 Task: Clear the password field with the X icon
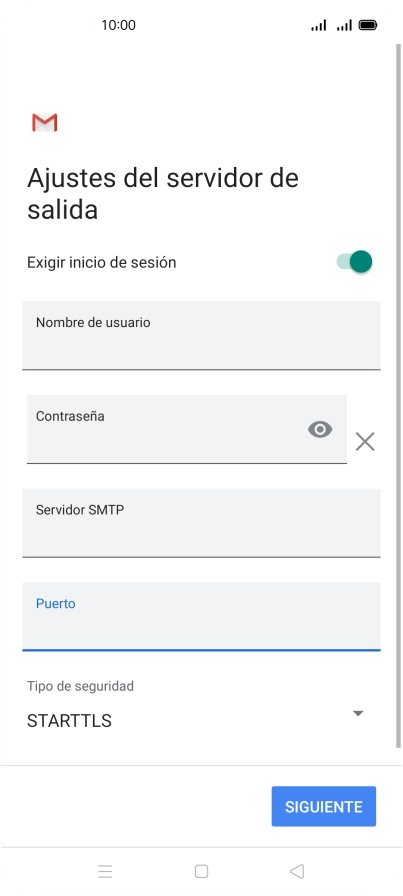click(365, 441)
